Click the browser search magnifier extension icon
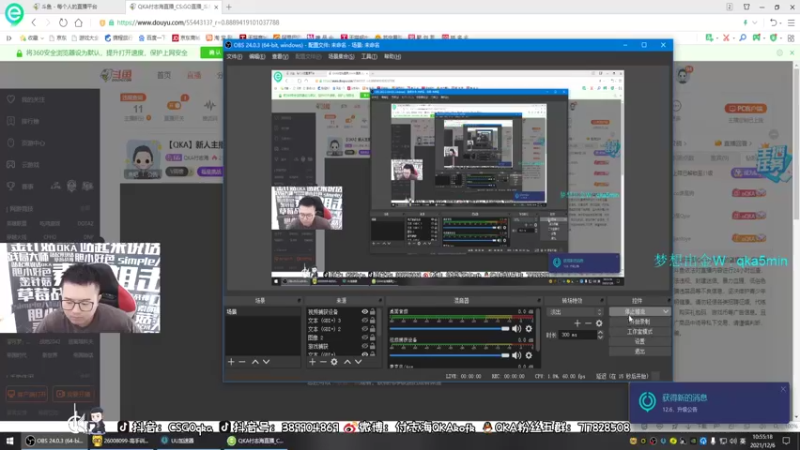This screenshot has width=800, height=450. 743,38
